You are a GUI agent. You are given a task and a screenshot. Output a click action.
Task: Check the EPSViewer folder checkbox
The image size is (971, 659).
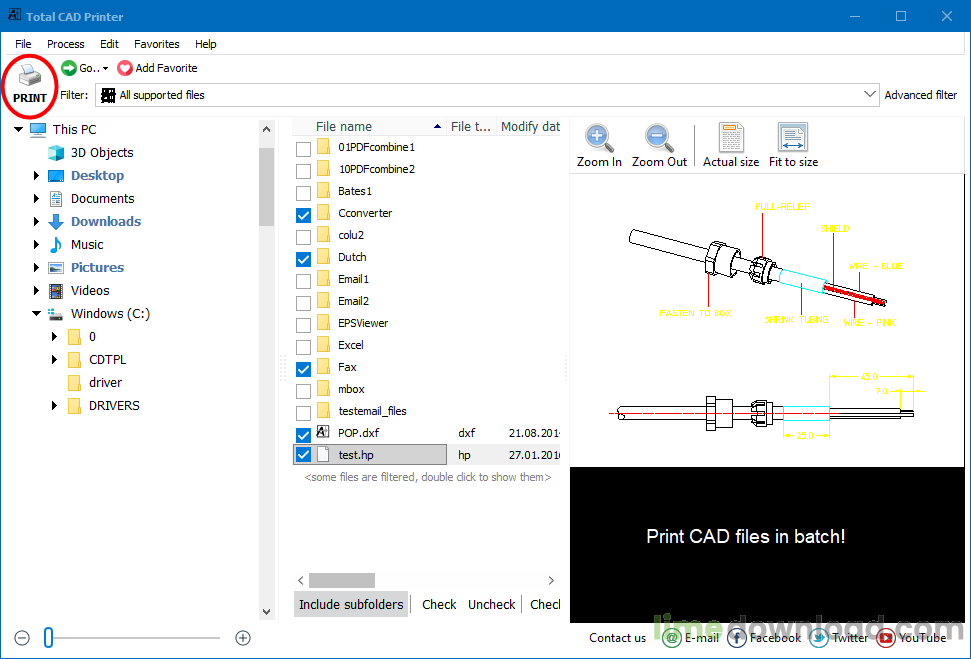[303, 325]
